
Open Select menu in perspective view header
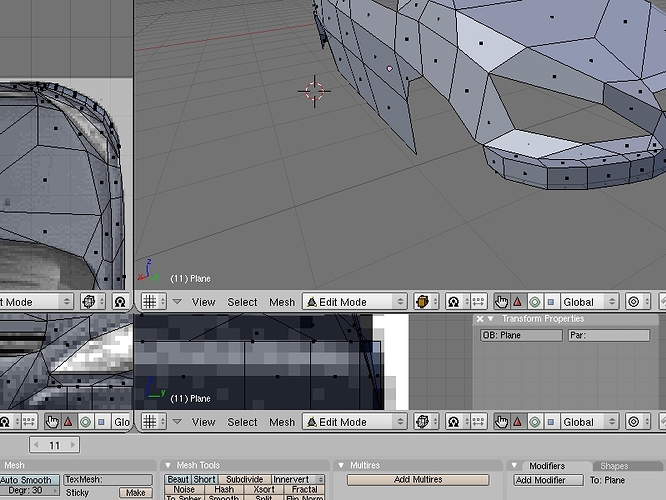click(242, 302)
